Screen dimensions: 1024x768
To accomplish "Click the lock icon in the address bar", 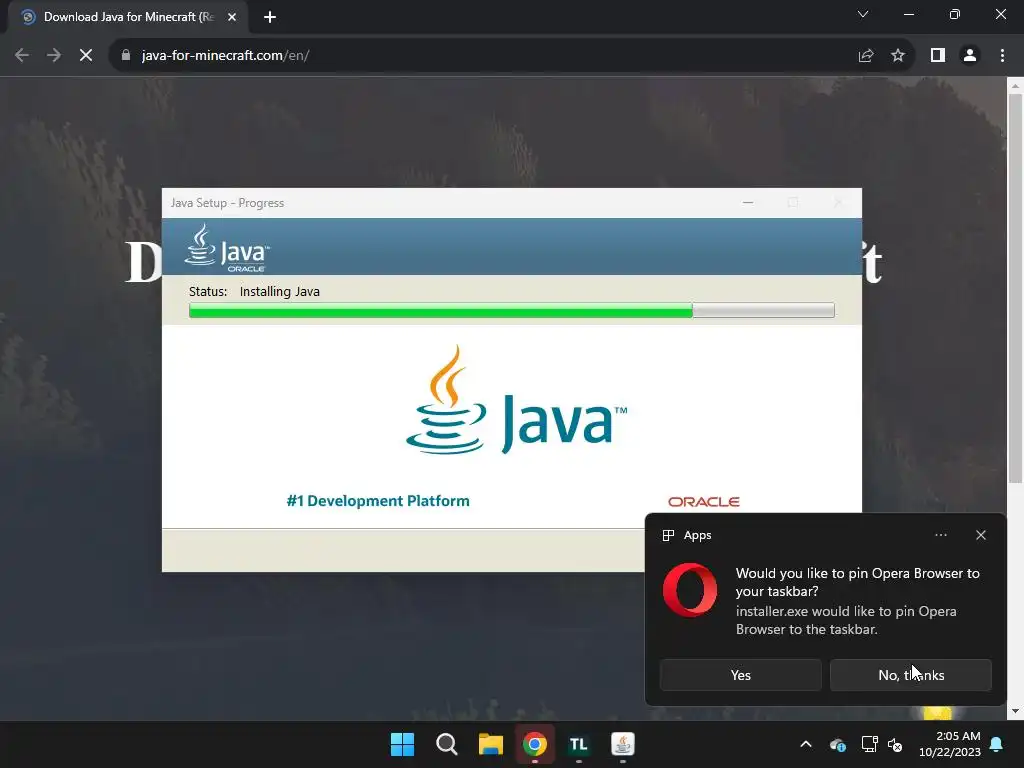I will coord(126,56).
